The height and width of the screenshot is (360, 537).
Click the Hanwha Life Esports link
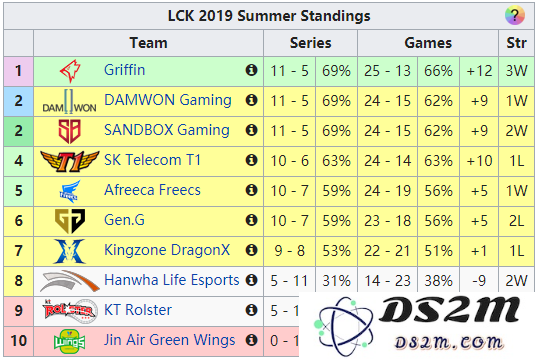click(172, 280)
